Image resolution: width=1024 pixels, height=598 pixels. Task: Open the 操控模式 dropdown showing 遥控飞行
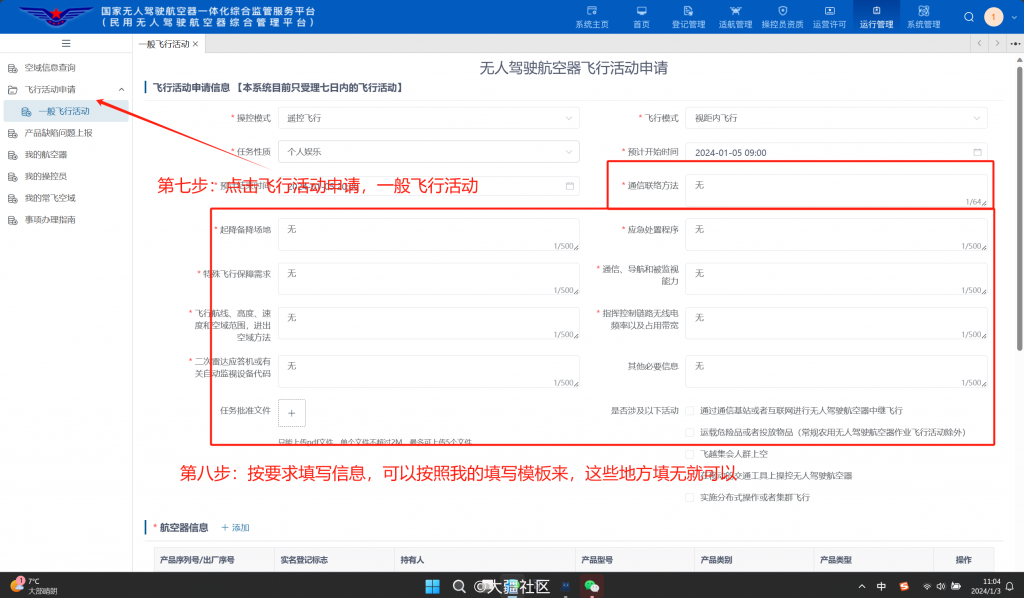[x=429, y=117]
